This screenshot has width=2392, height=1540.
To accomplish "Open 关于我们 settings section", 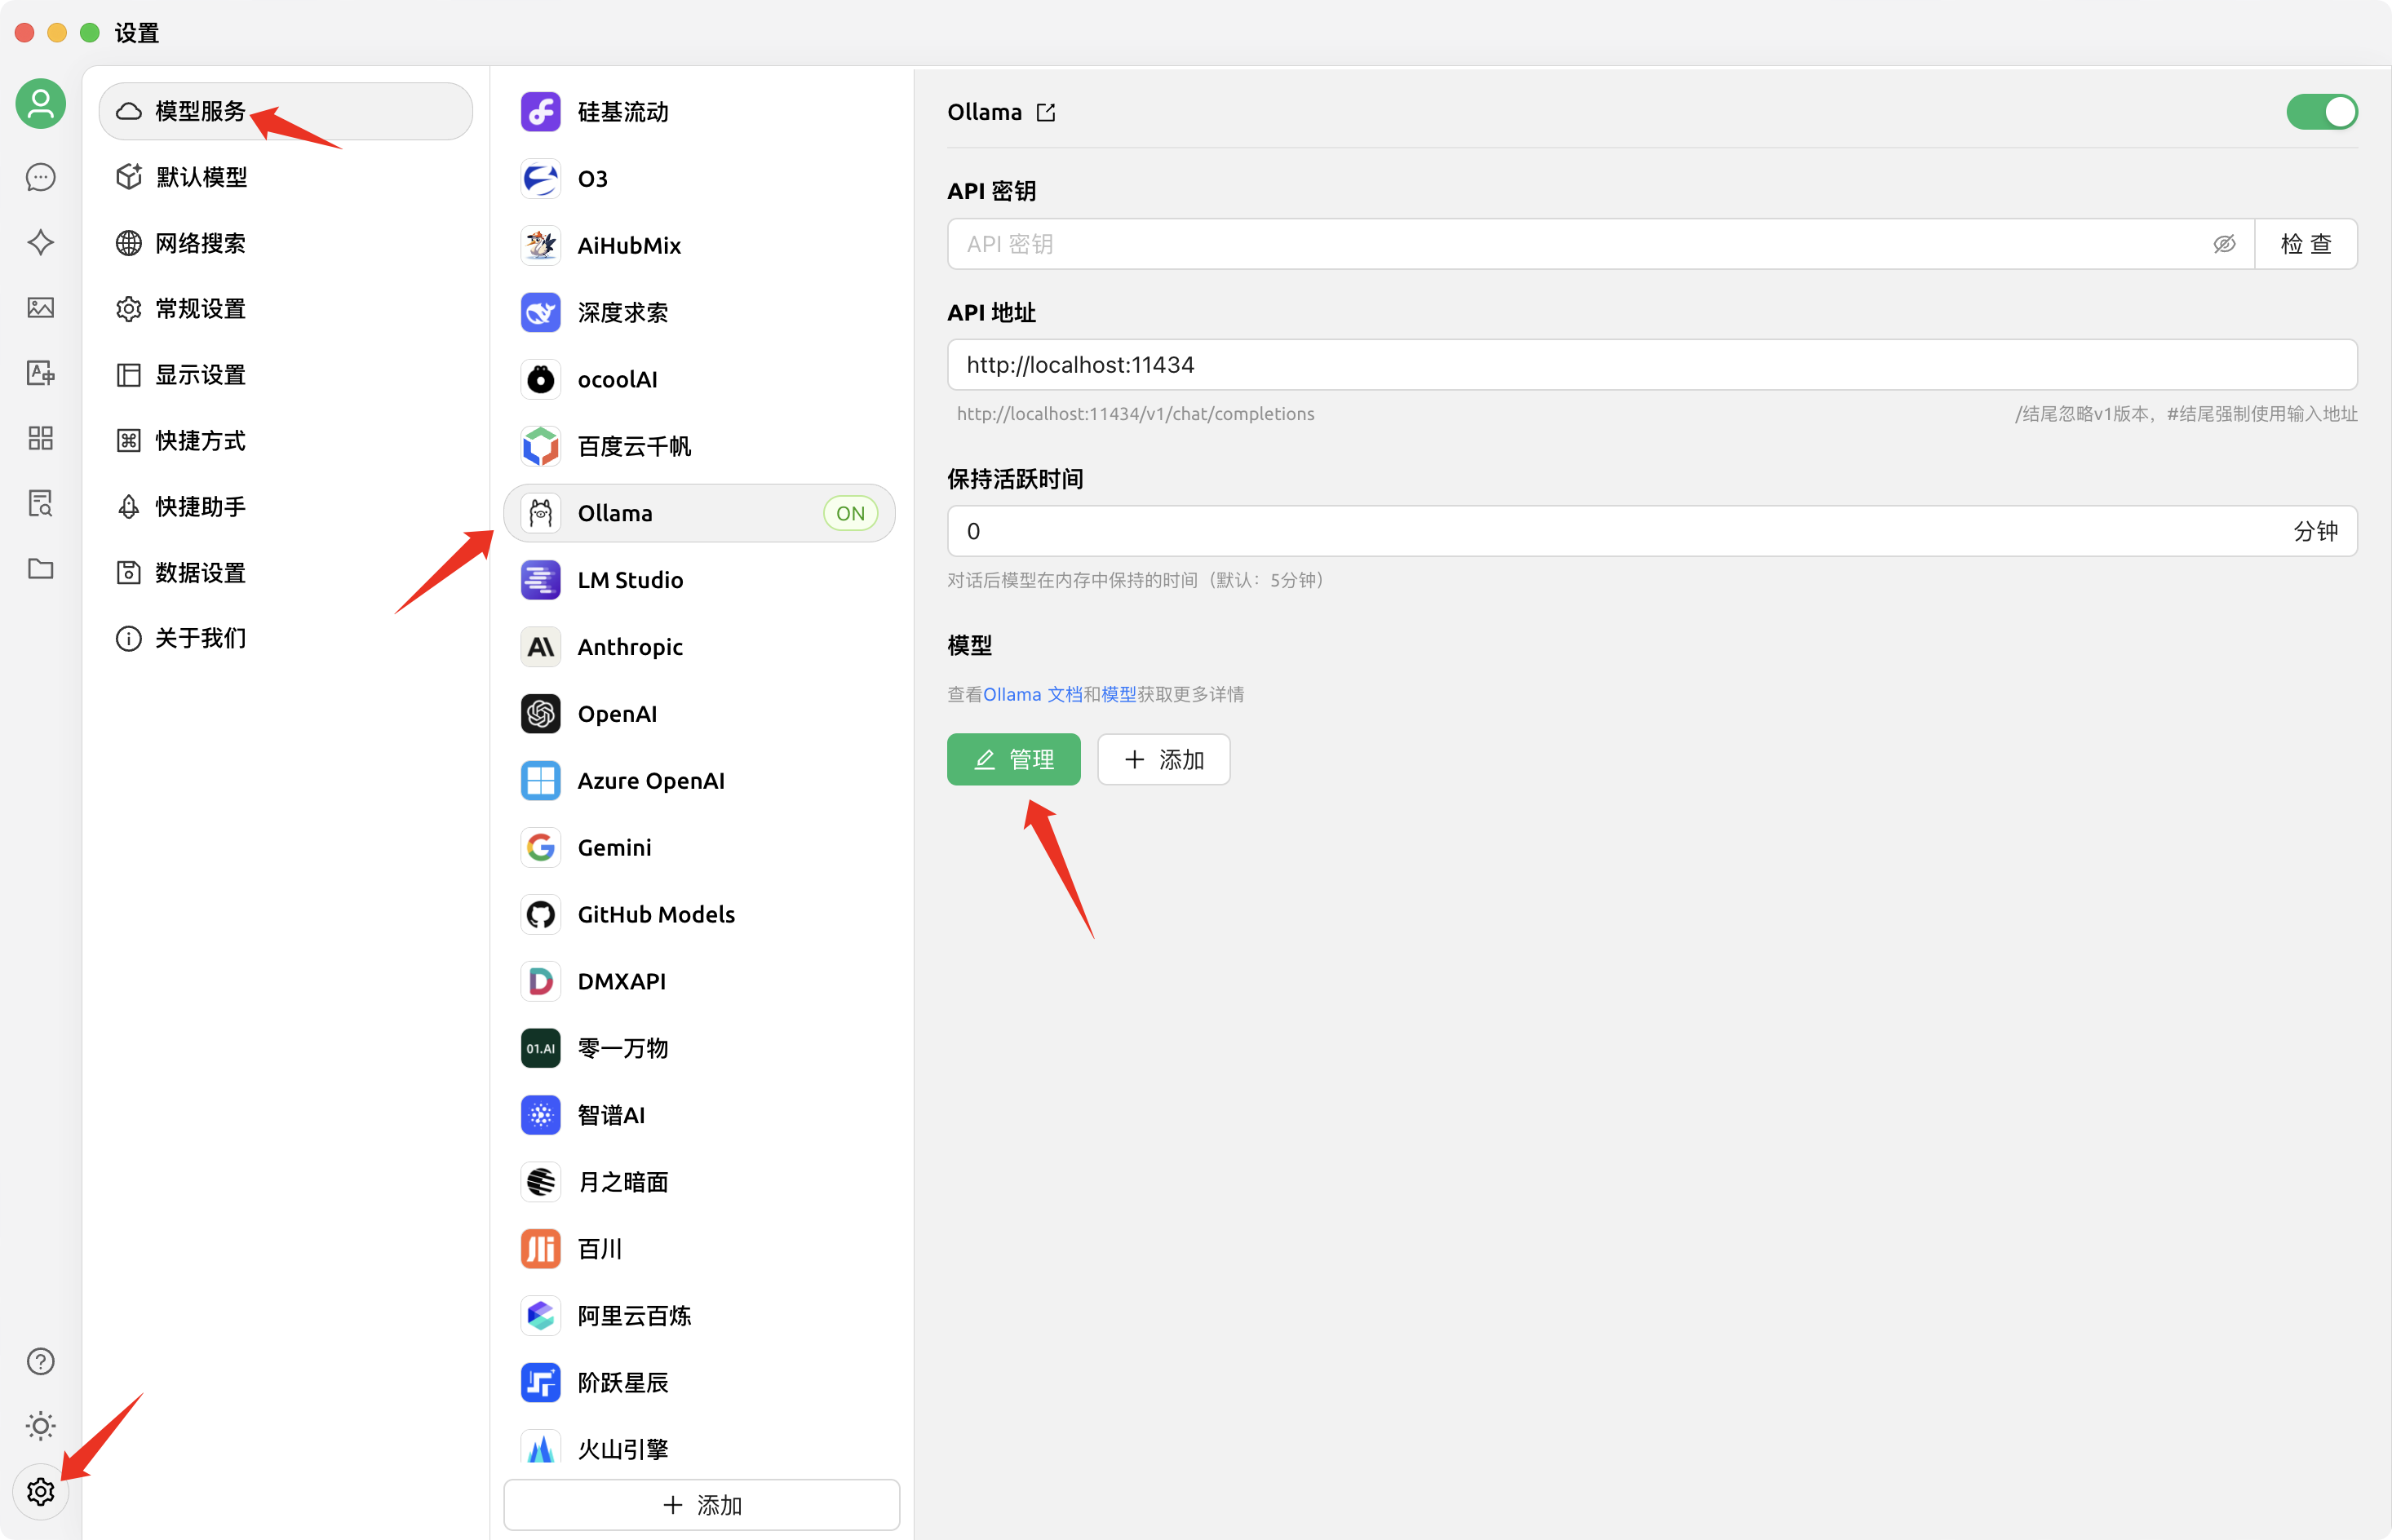I will click(285, 639).
